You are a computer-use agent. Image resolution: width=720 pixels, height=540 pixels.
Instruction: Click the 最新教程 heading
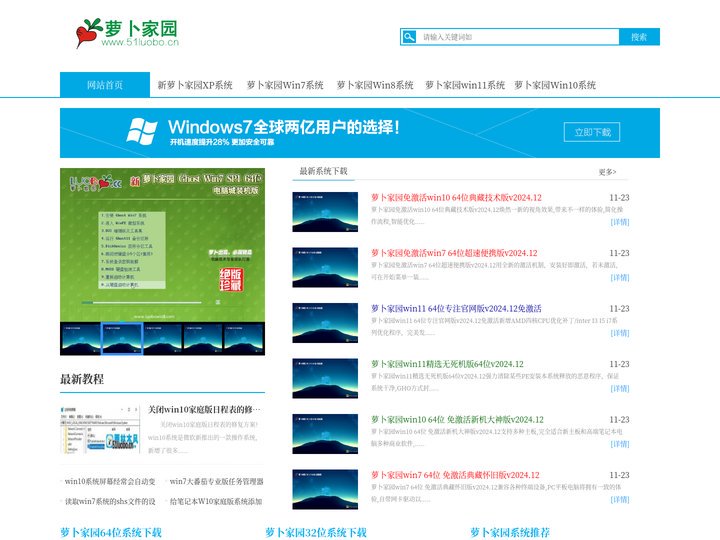[82, 379]
